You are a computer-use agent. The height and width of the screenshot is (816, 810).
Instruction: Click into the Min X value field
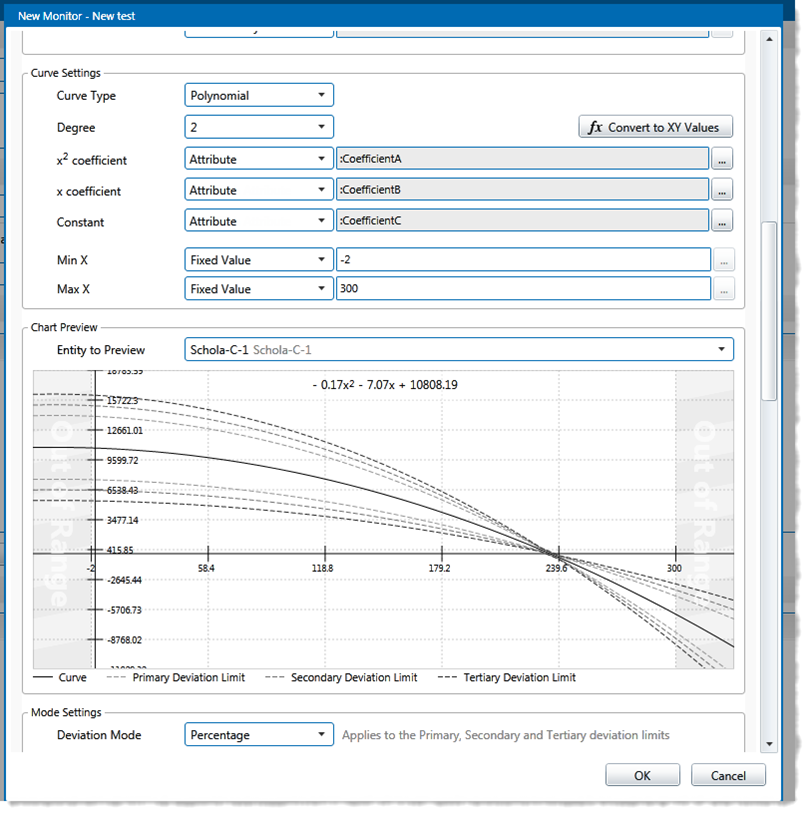click(522, 260)
